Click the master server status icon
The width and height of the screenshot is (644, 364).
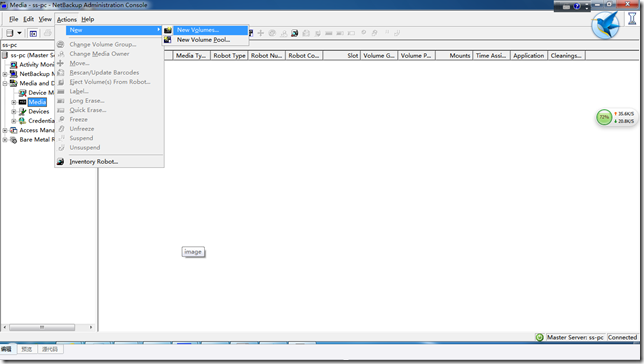[539, 337]
